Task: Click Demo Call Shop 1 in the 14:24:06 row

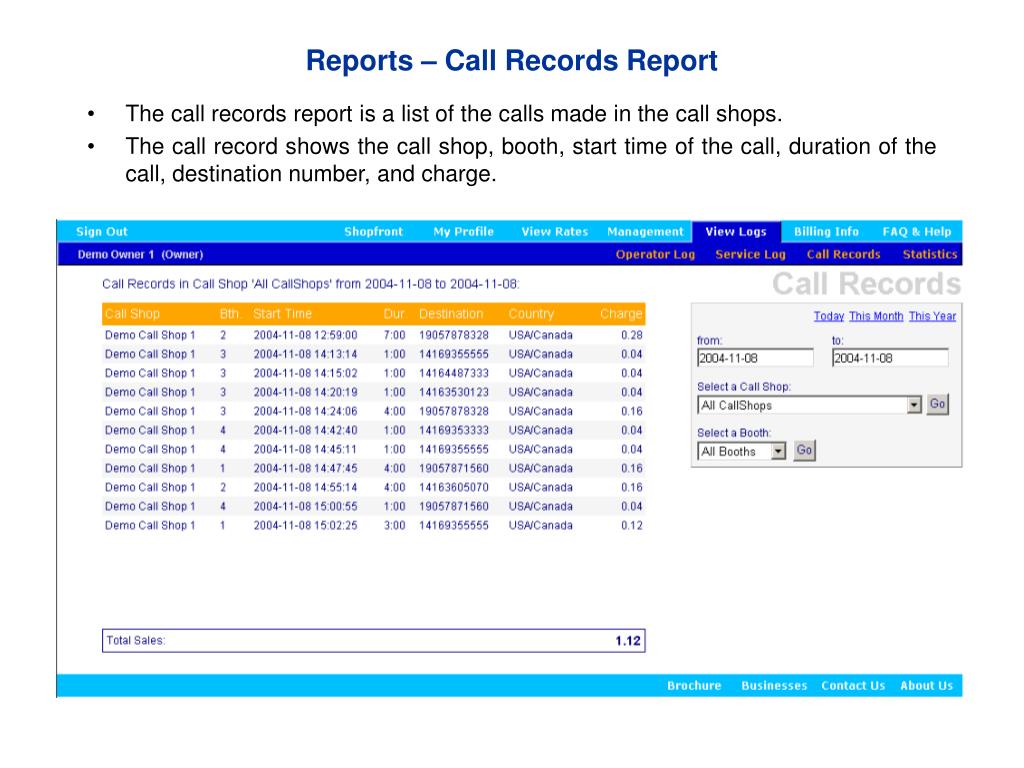Action: pos(150,411)
